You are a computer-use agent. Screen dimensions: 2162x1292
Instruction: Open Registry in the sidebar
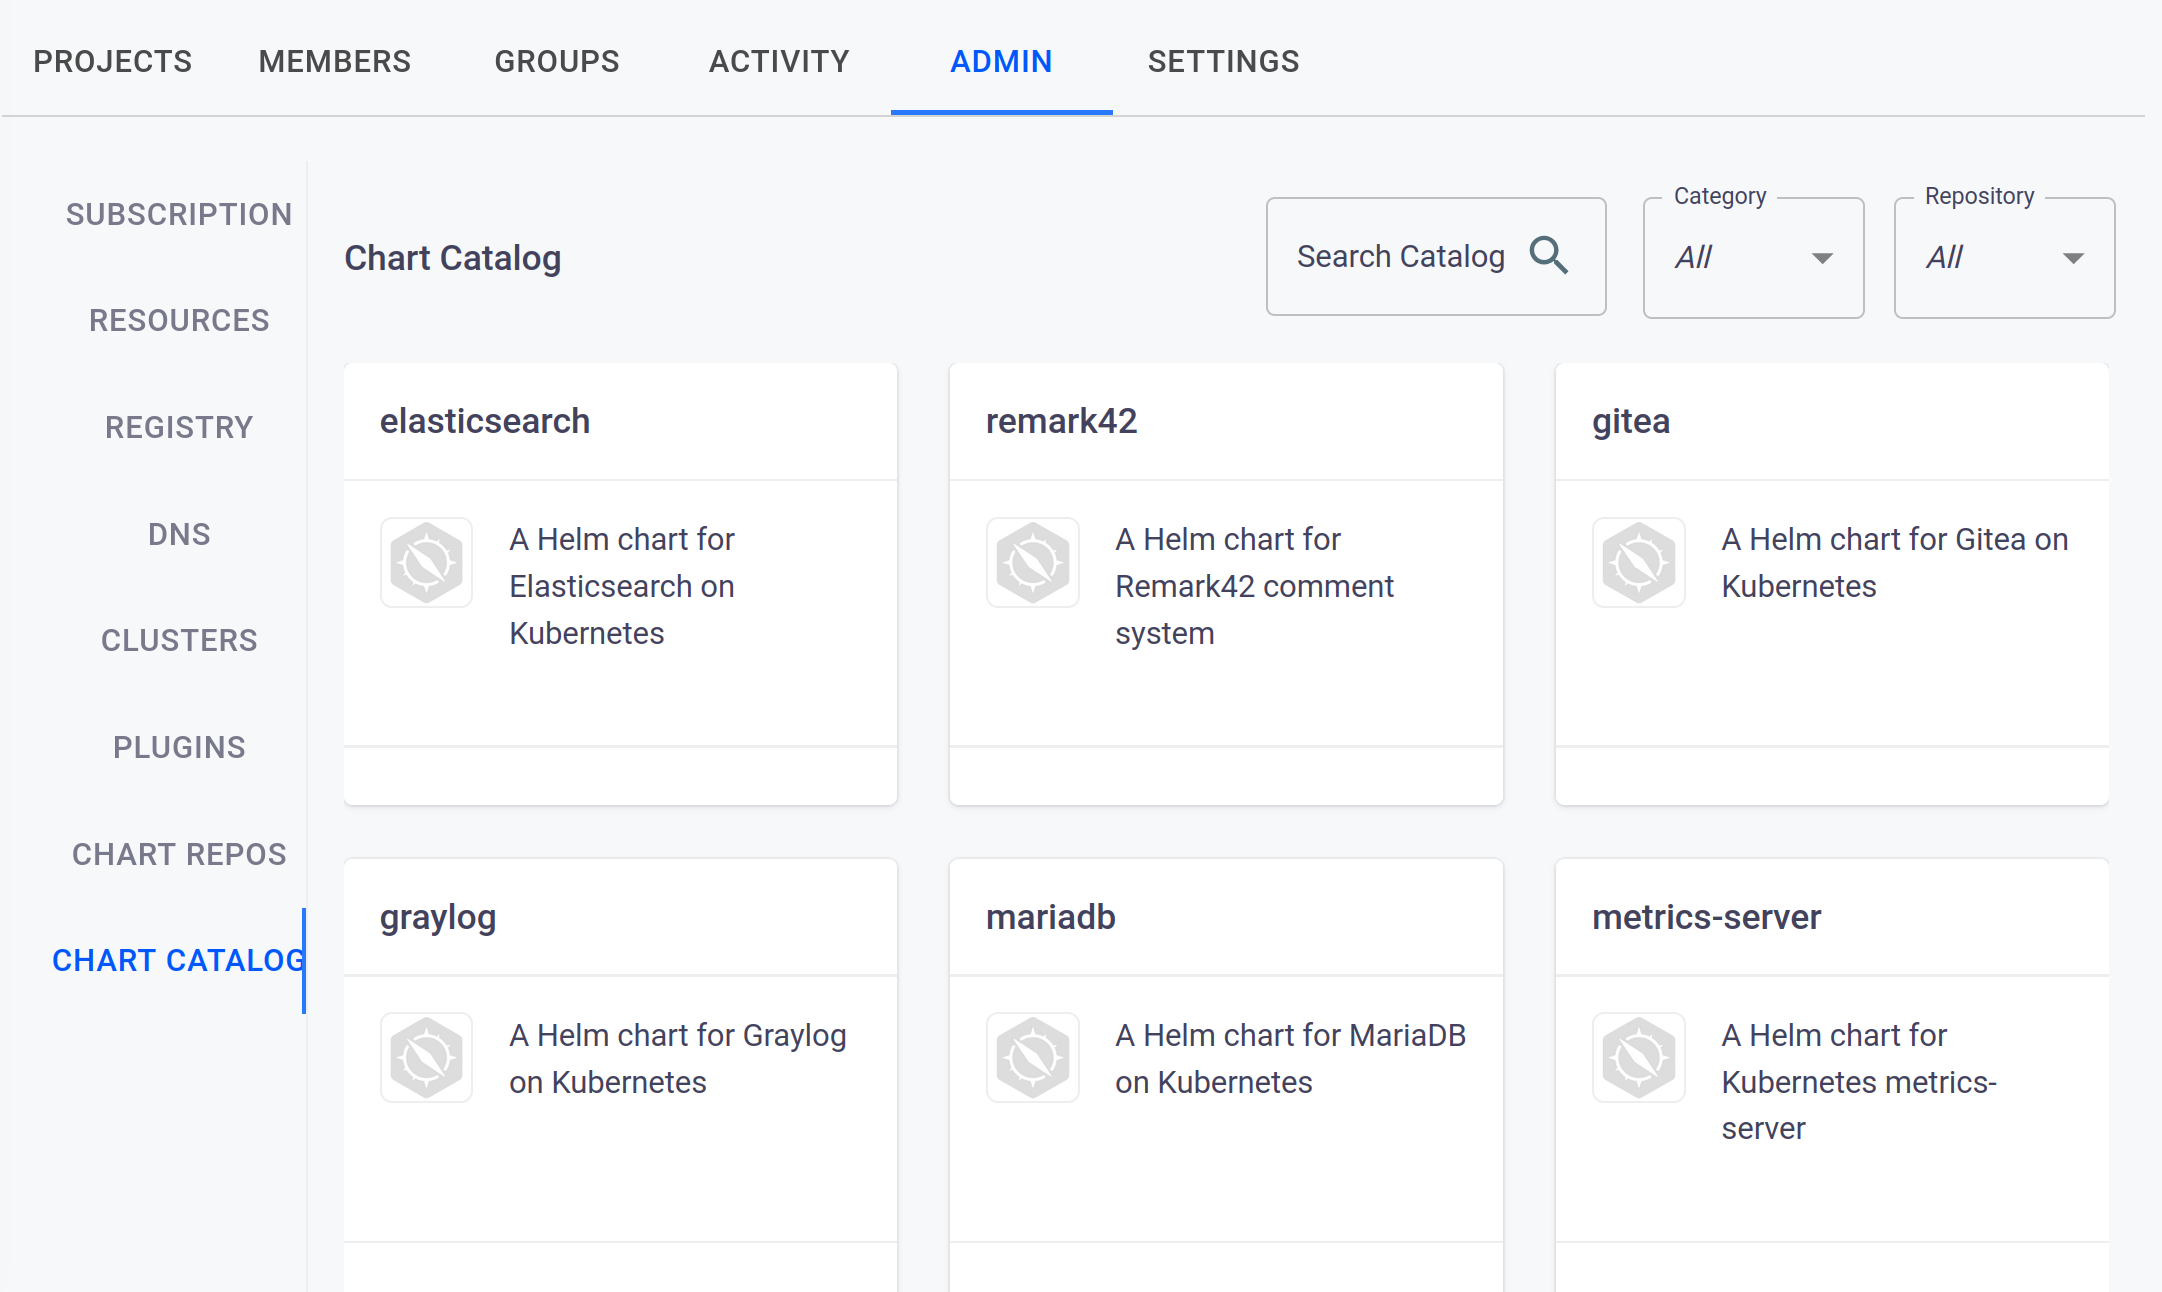click(179, 427)
